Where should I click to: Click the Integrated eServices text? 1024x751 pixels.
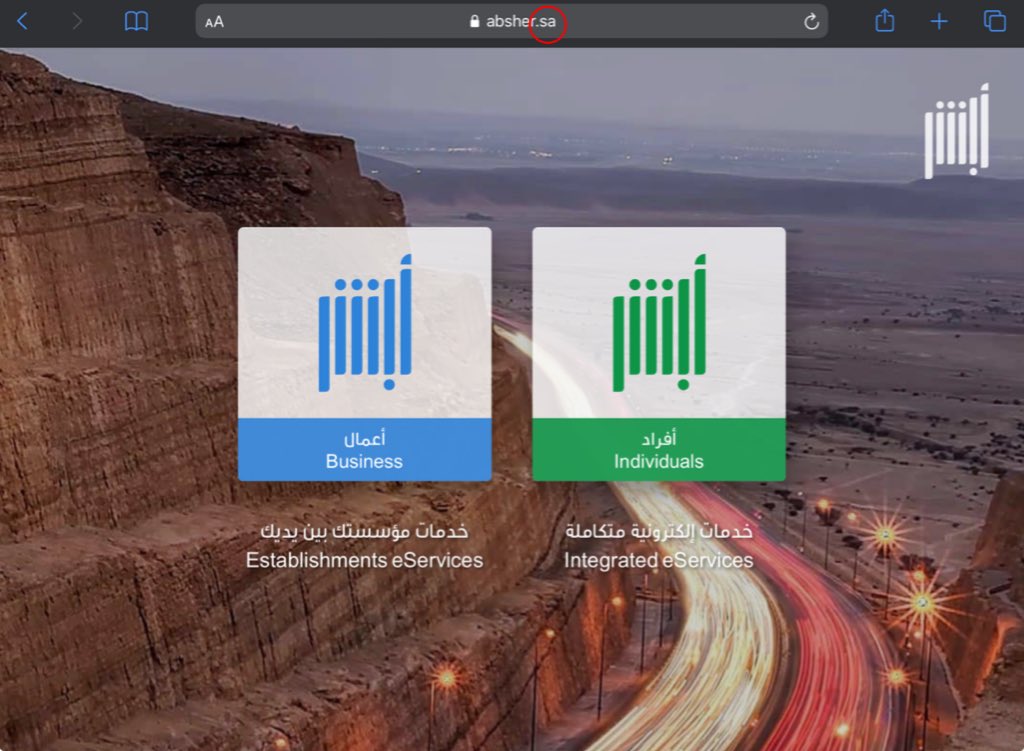tap(659, 560)
